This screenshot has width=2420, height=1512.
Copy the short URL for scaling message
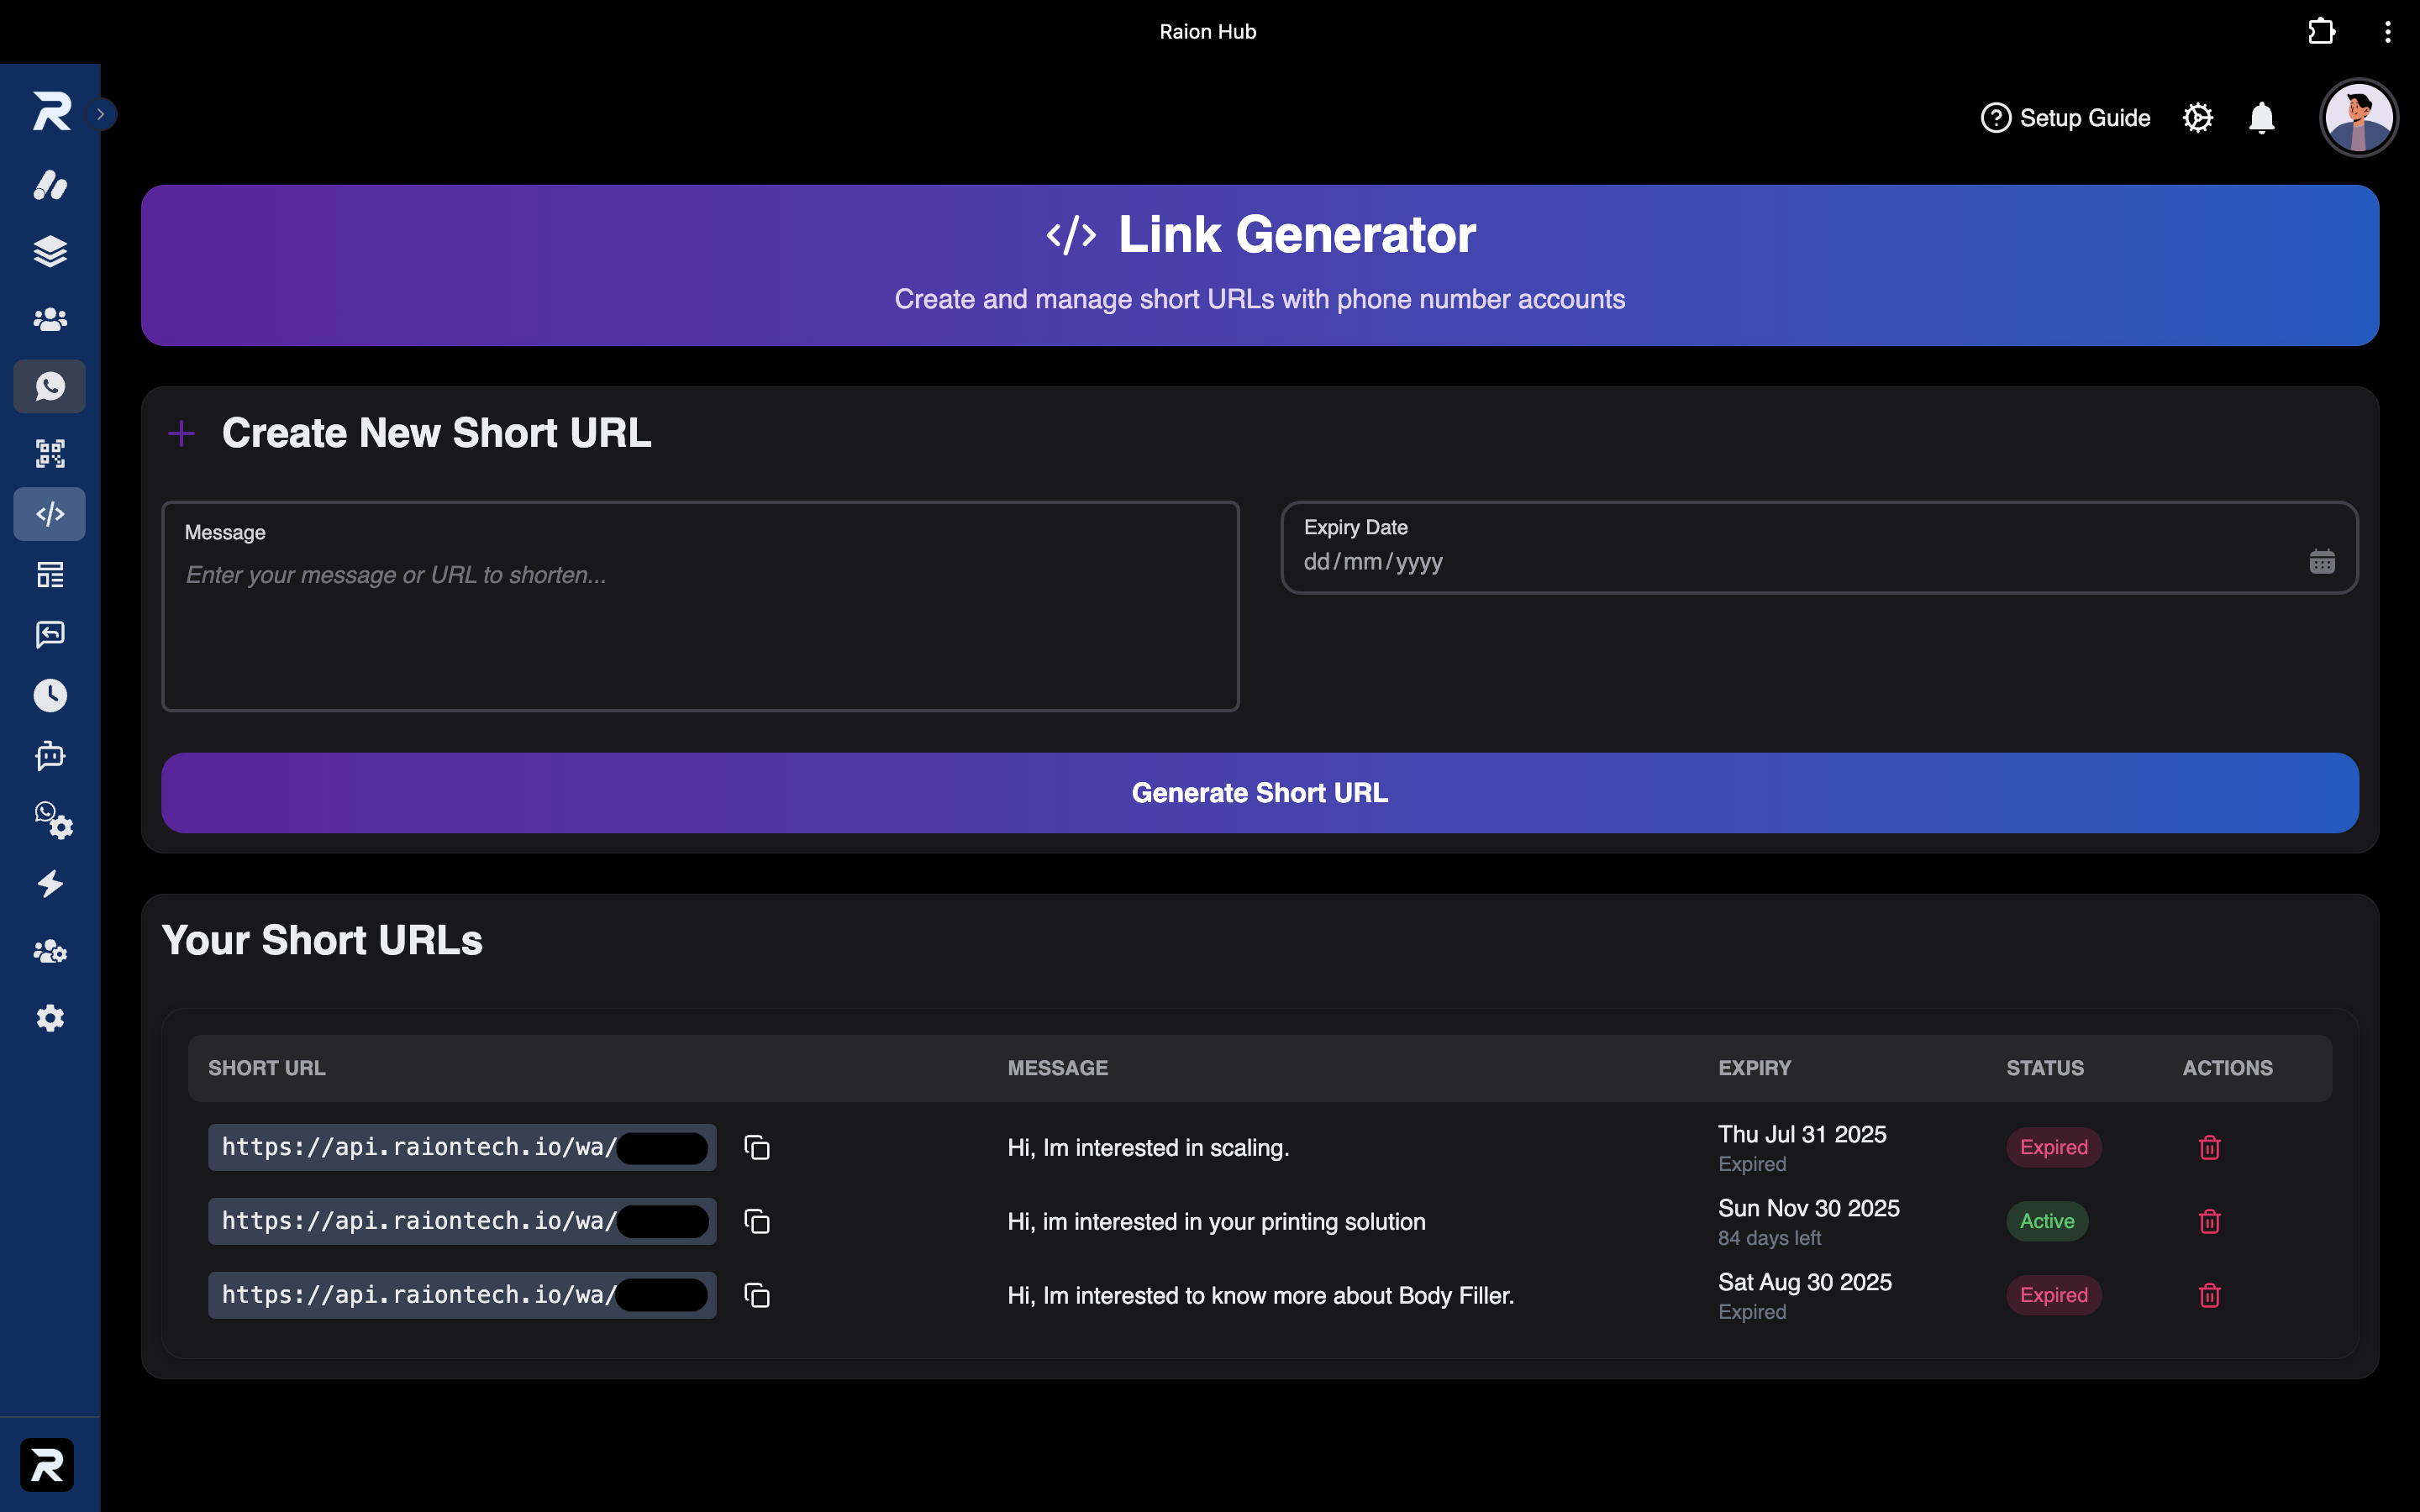(x=757, y=1147)
